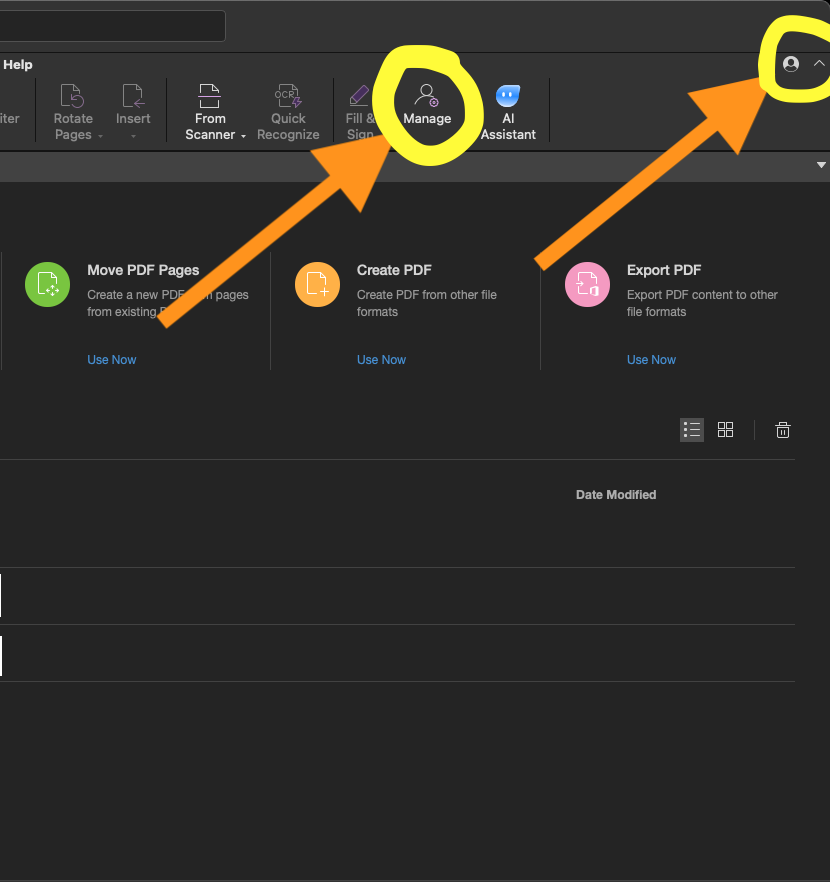The height and width of the screenshot is (882, 830).
Task: Open the Help menu tab
Action: click(18, 65)
